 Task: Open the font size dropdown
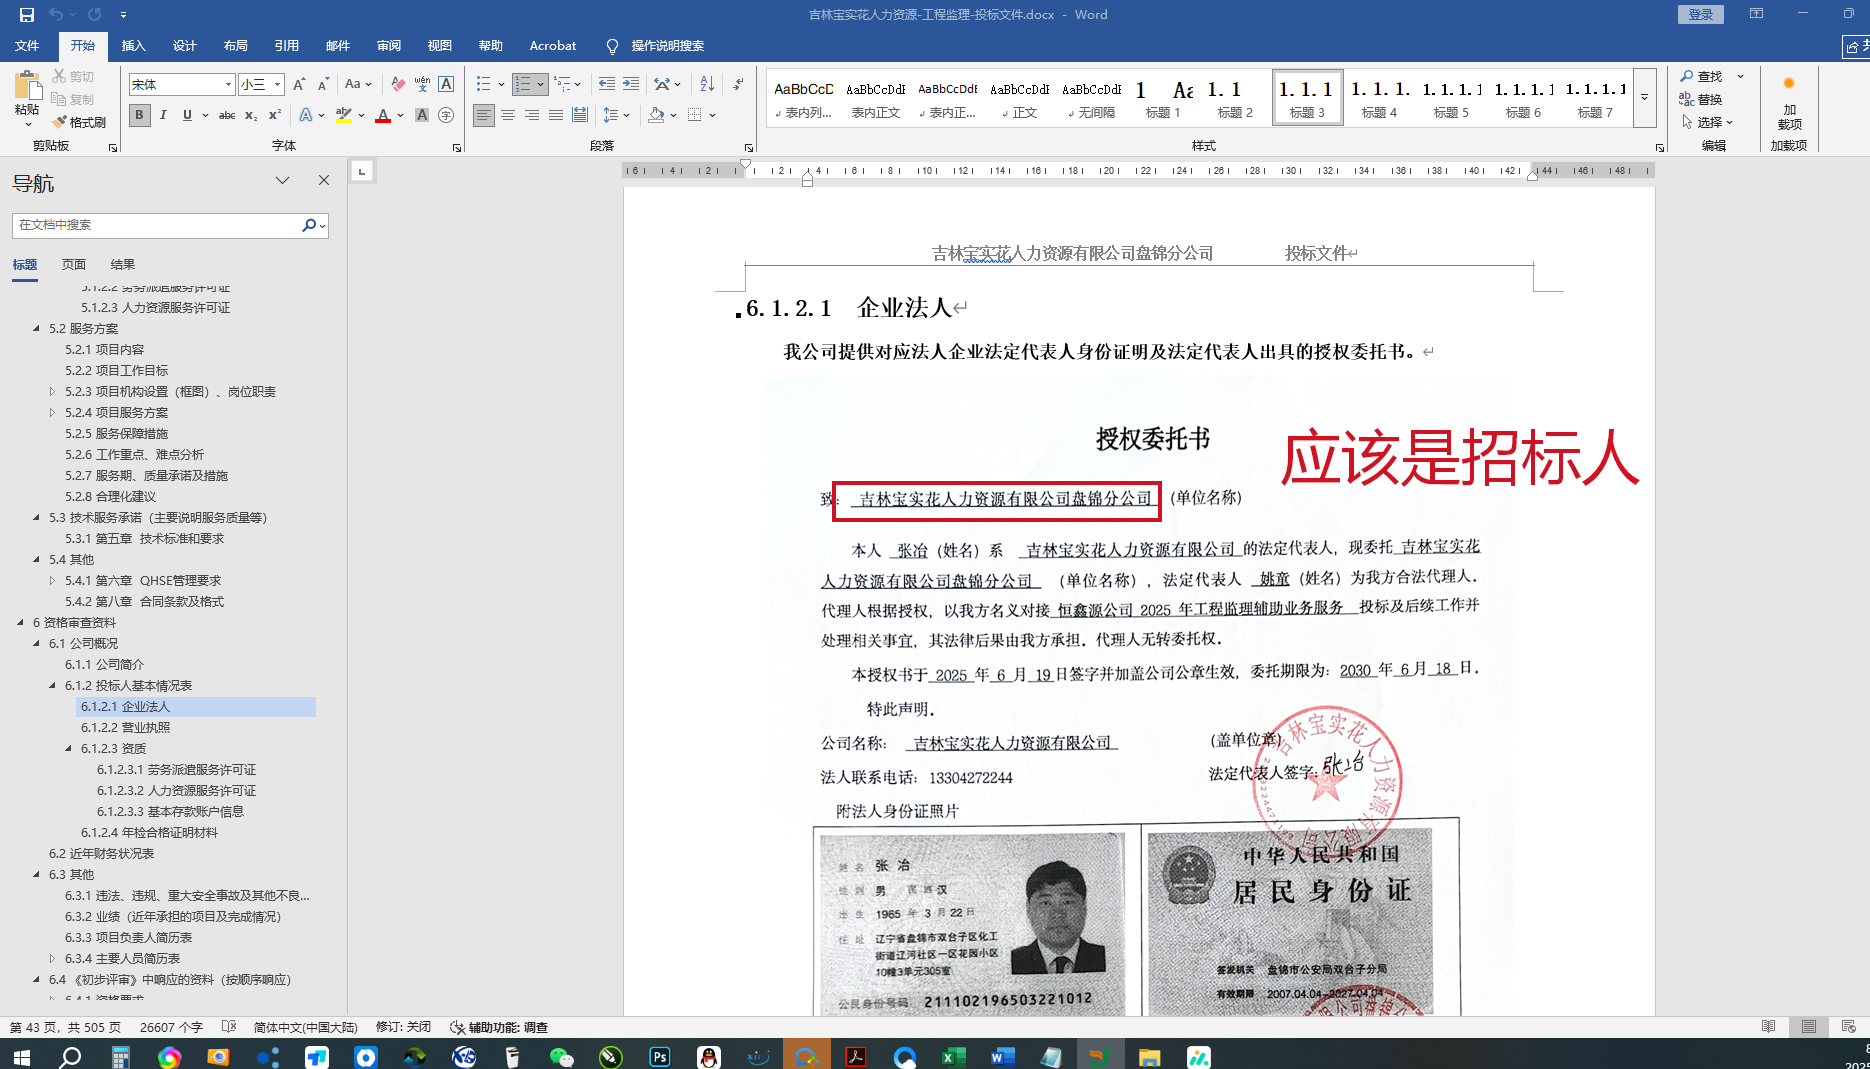278,85
